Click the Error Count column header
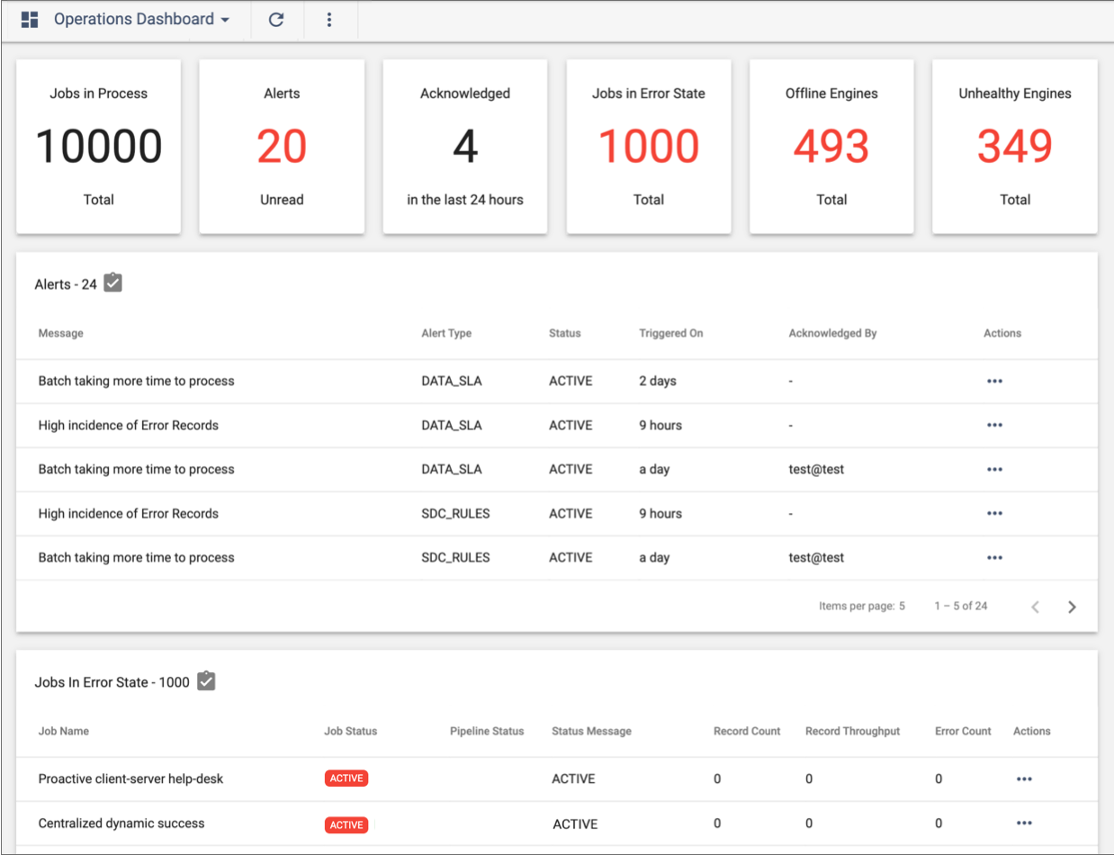The height and width of the screenshot is (855, 1114). (x=963, y=731)
